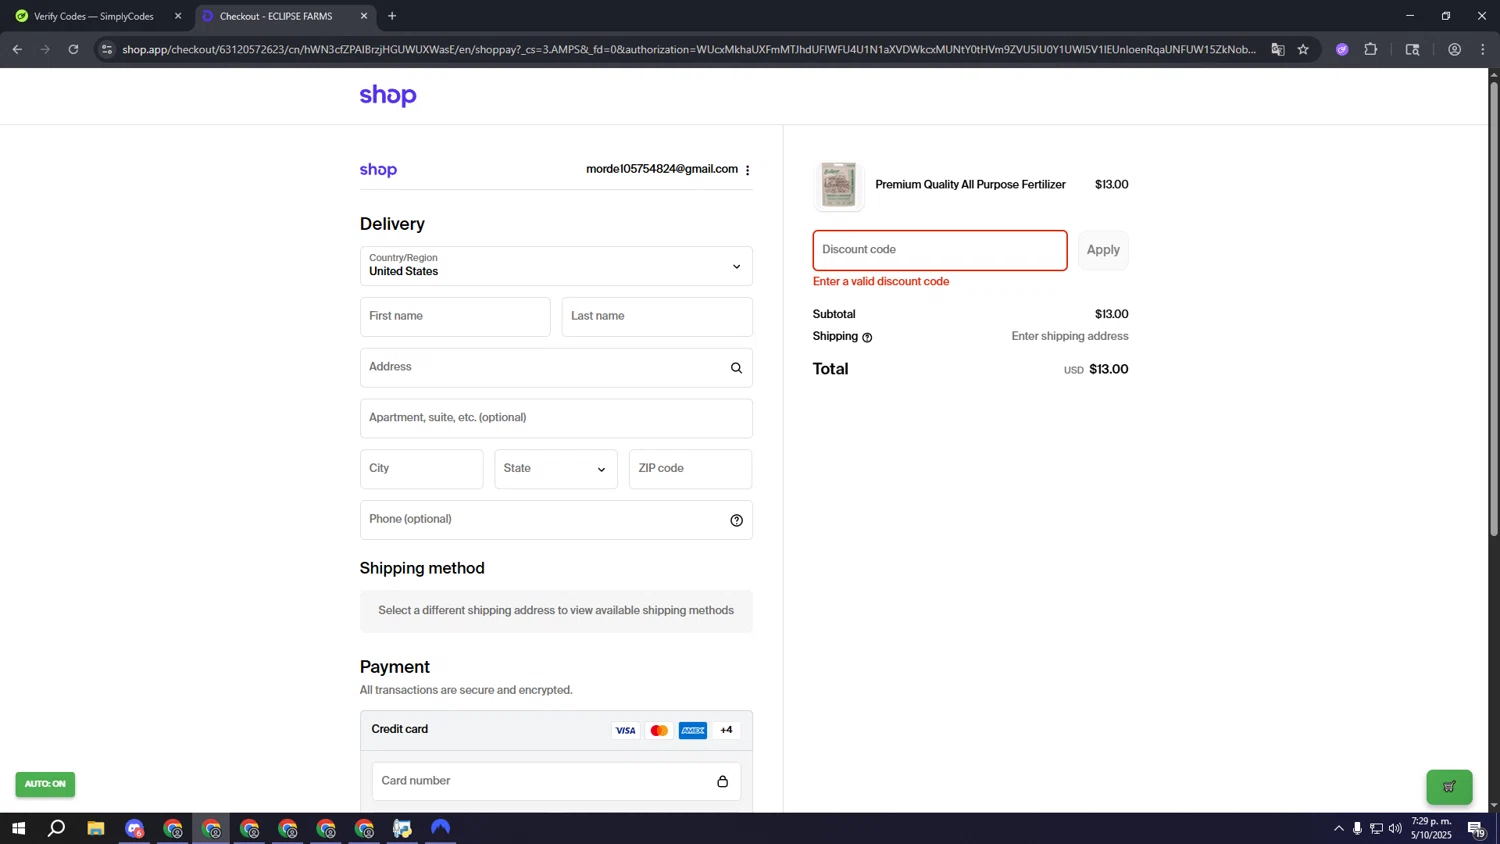This screenshot has width=1500, height=844.
Task: Click the taskbar clock showing 7:29 p. m.
Action: 1431,828
